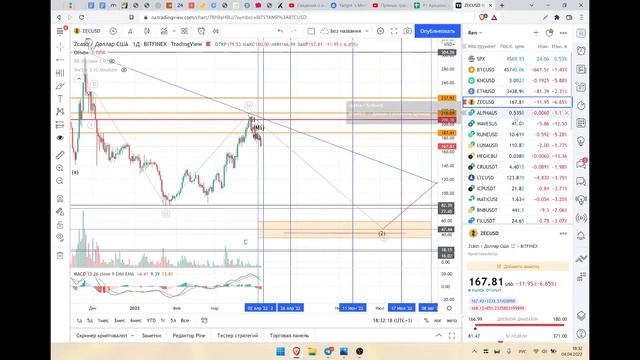This screenshot has height=360, width=640.
Task: Open ZECUSD symbol search field
Action: [87, 31]
